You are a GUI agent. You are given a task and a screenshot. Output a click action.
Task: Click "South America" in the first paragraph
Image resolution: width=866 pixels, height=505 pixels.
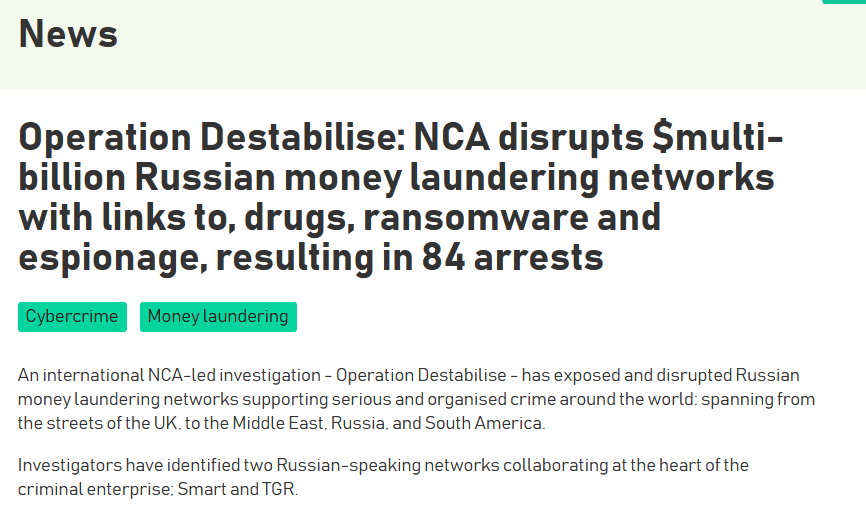pyautogui.click(x=484, y=423)
